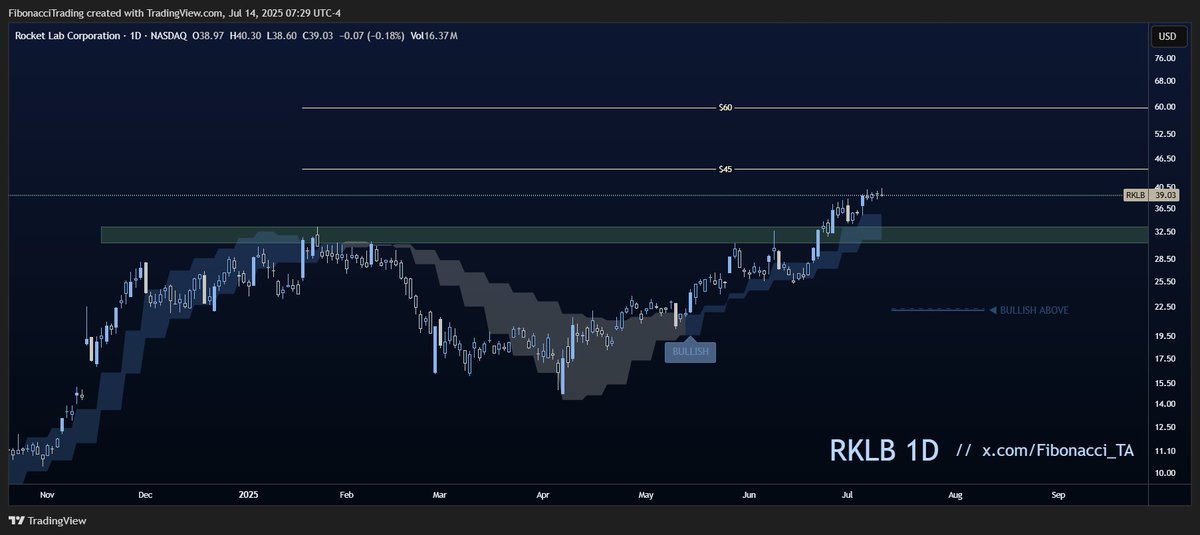1200x535 pixels.
Task: Click the $45 target line label
Action: coord(726,169)
